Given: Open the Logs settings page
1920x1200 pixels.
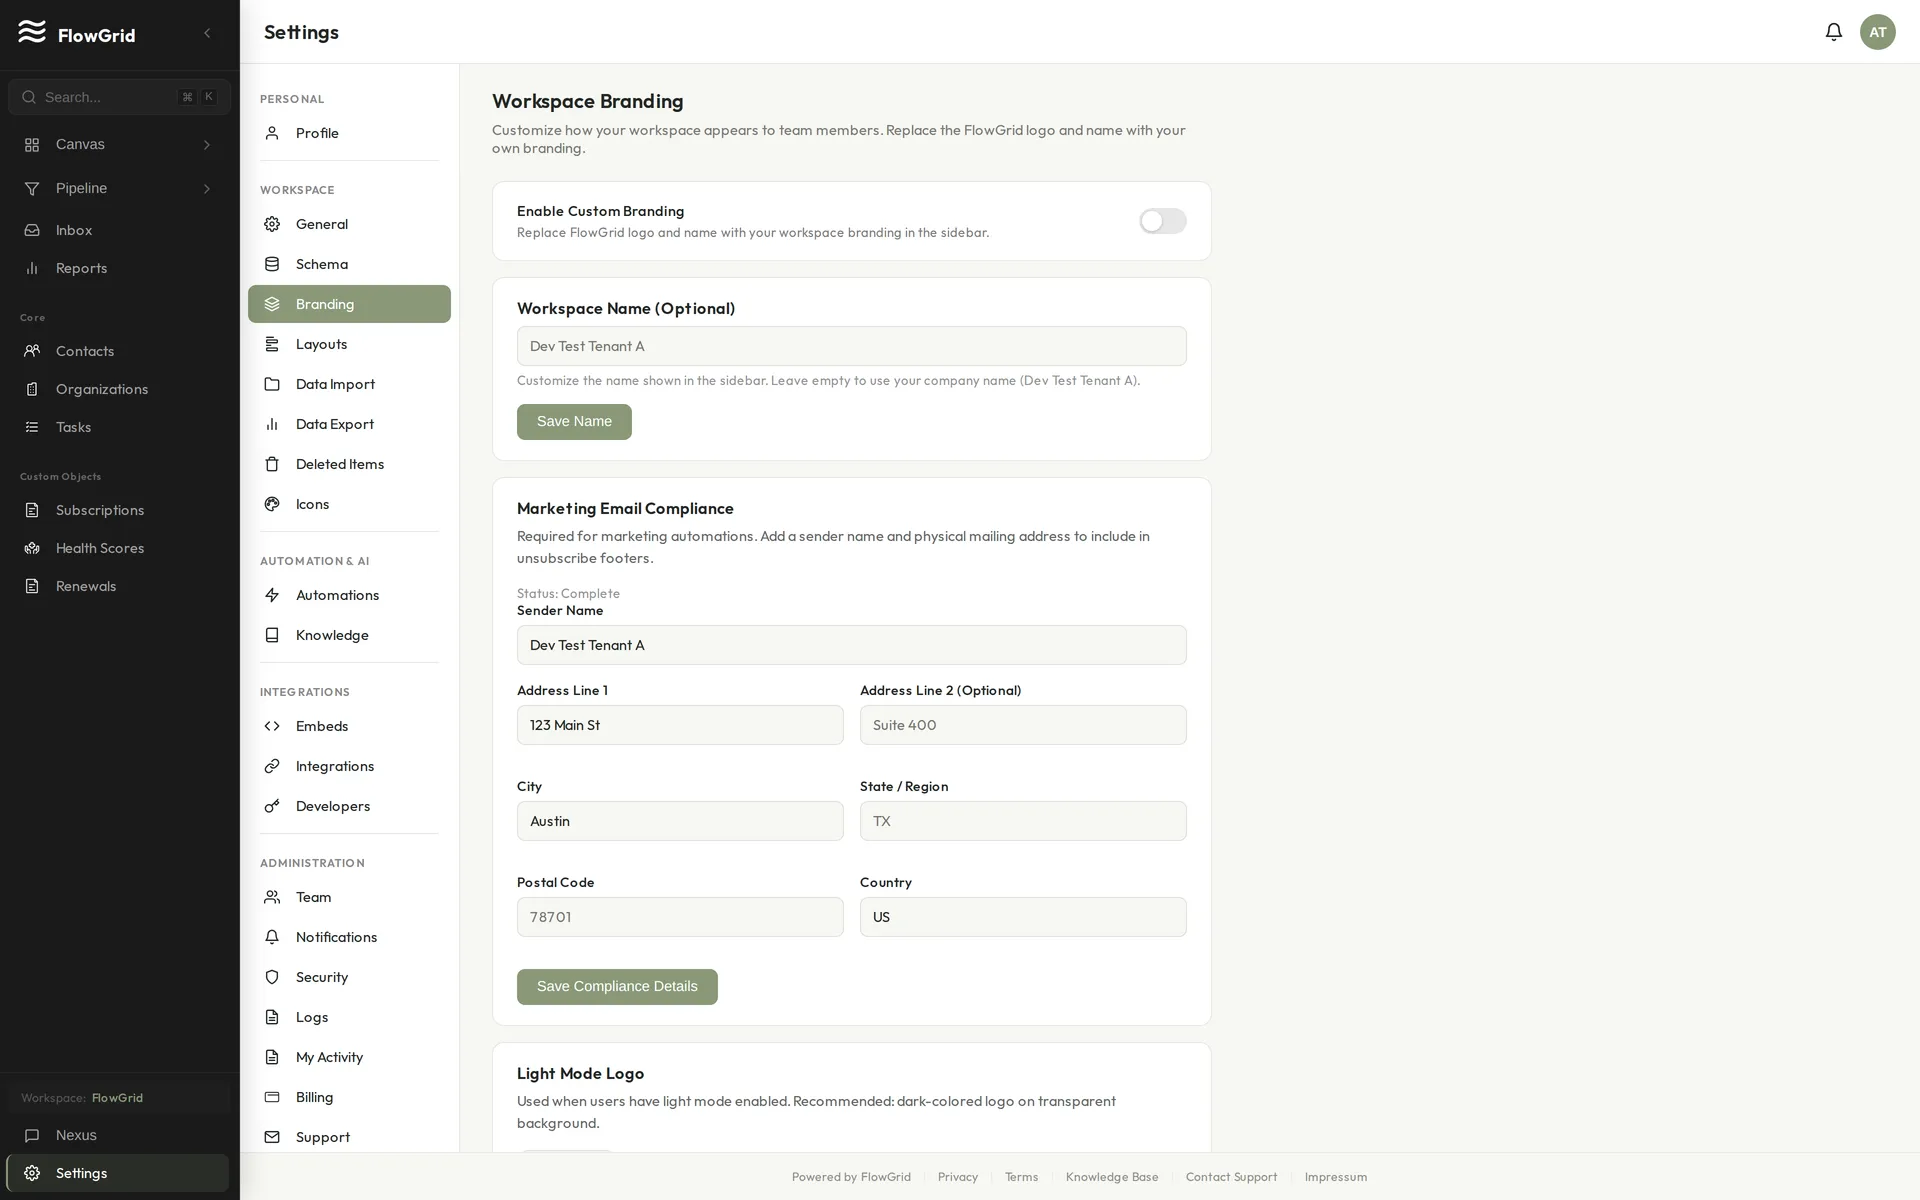Looking at the screenshot, I should [349, 1017].
